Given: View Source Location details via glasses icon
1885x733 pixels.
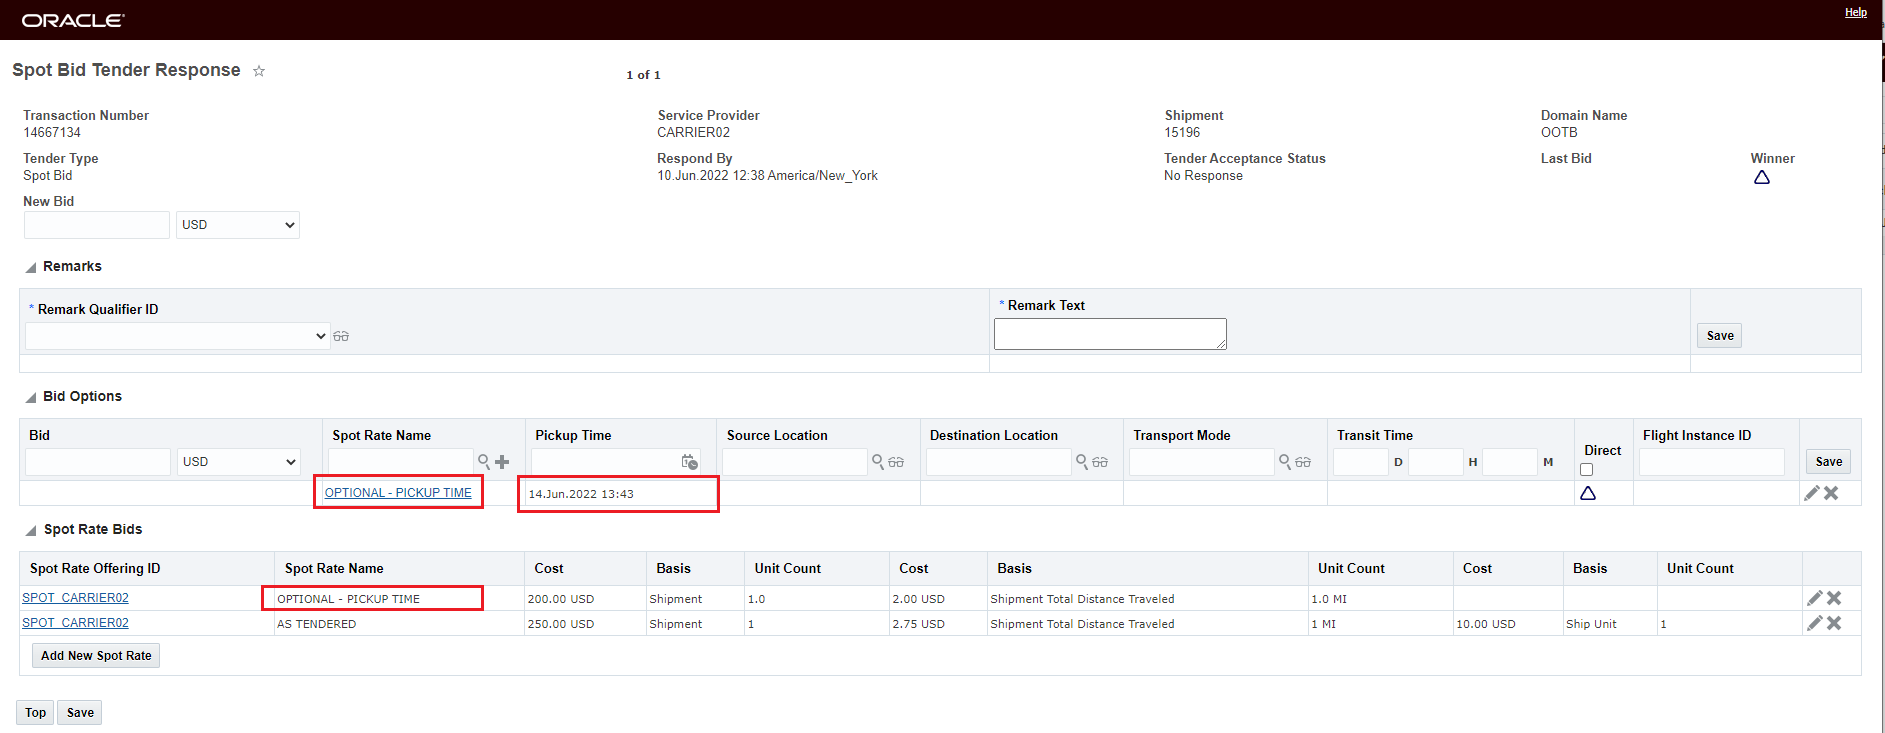Looking at the screenshot, I should point(896,462).
